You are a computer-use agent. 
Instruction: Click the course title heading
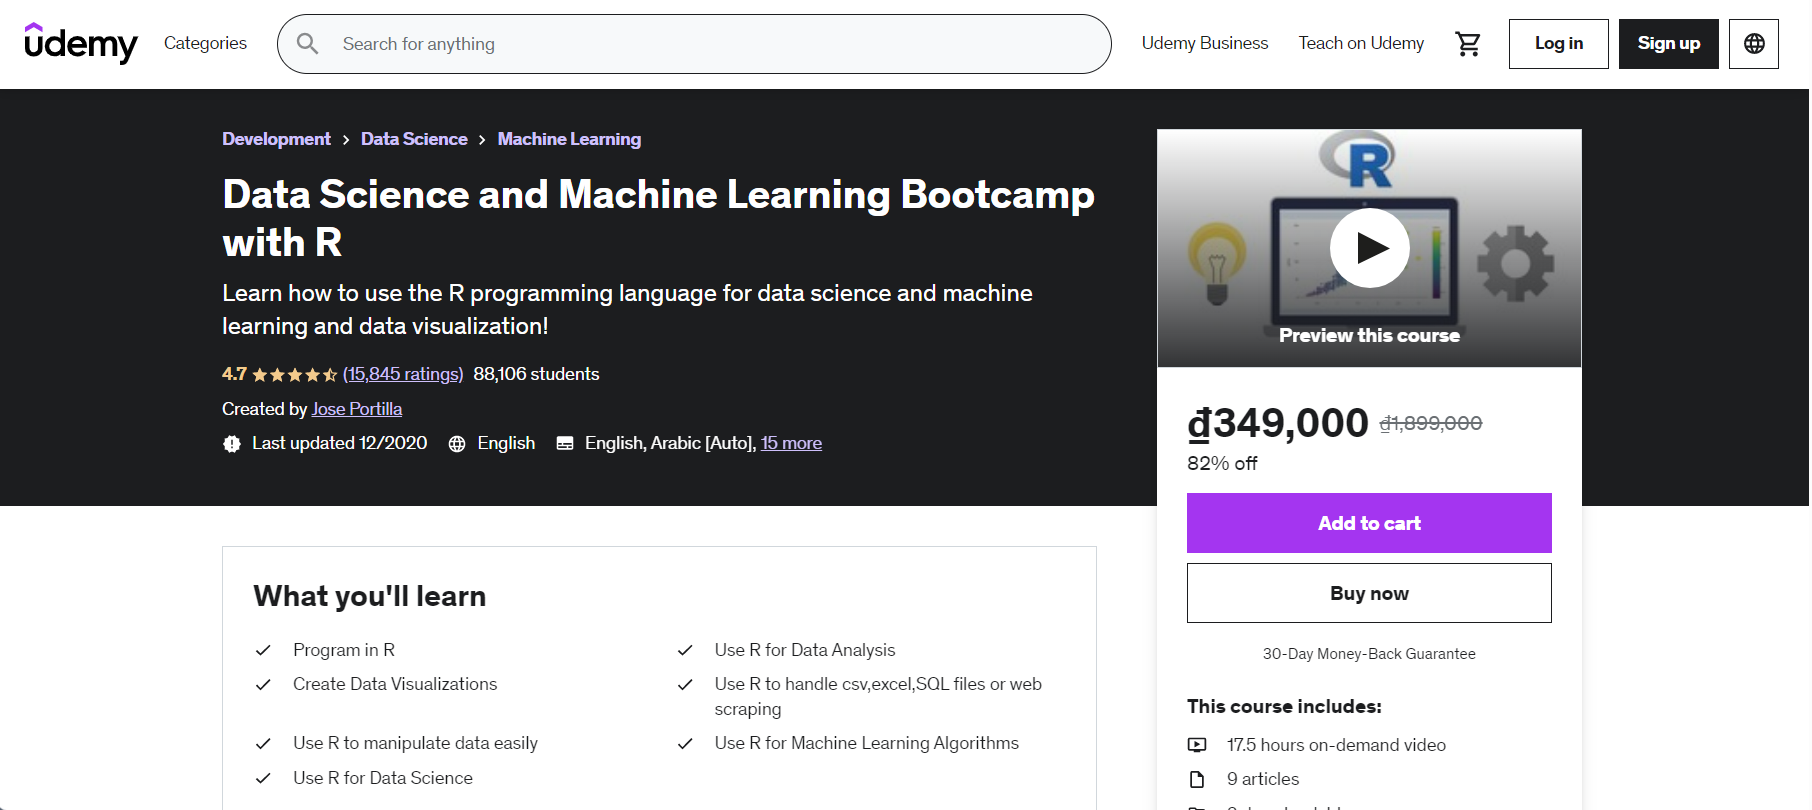point(658,218)
